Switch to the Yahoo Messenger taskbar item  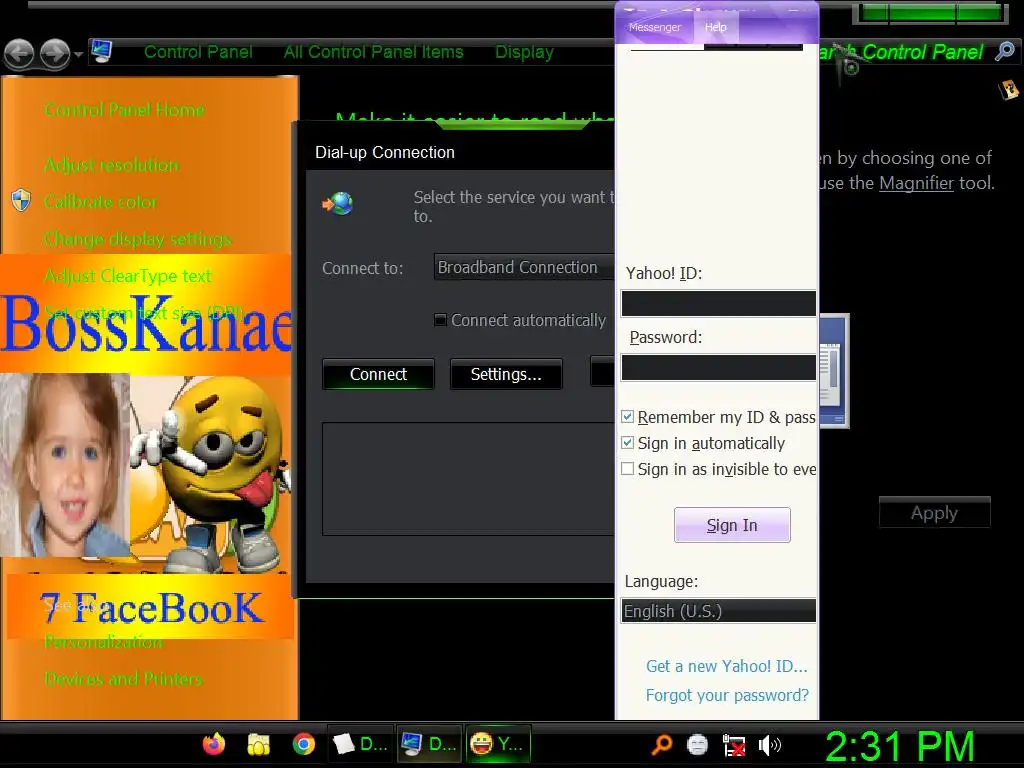pos(498,744)
